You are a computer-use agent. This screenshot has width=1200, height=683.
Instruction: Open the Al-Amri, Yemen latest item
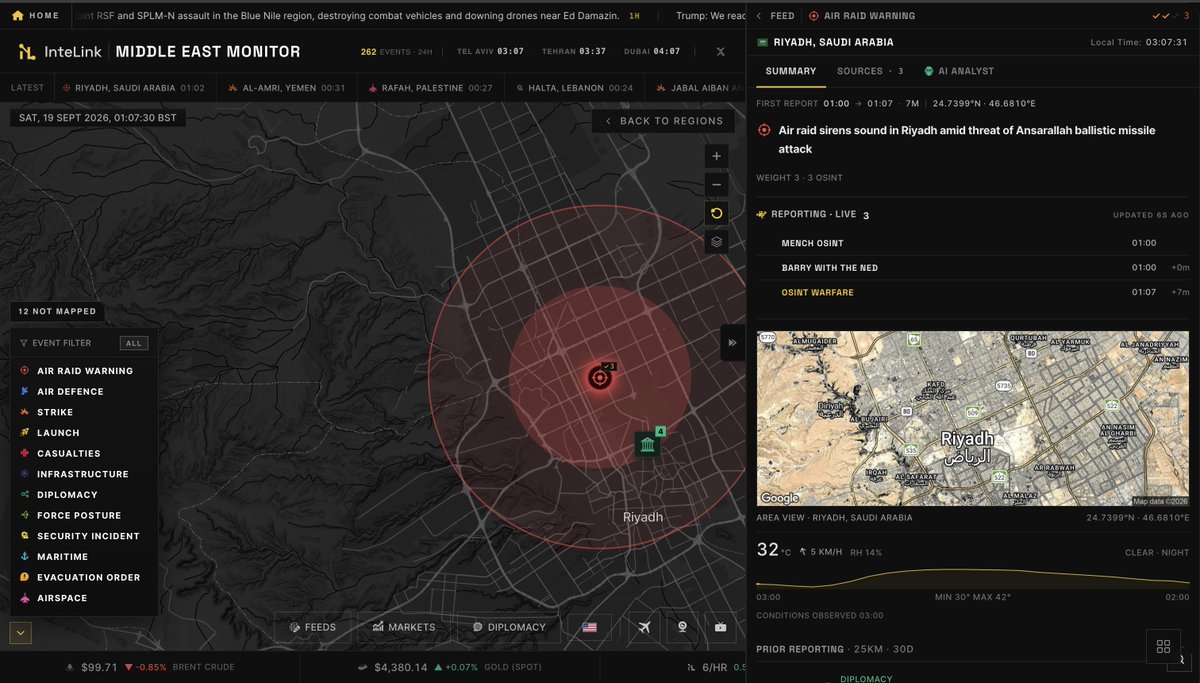click(x=286, y=88)
